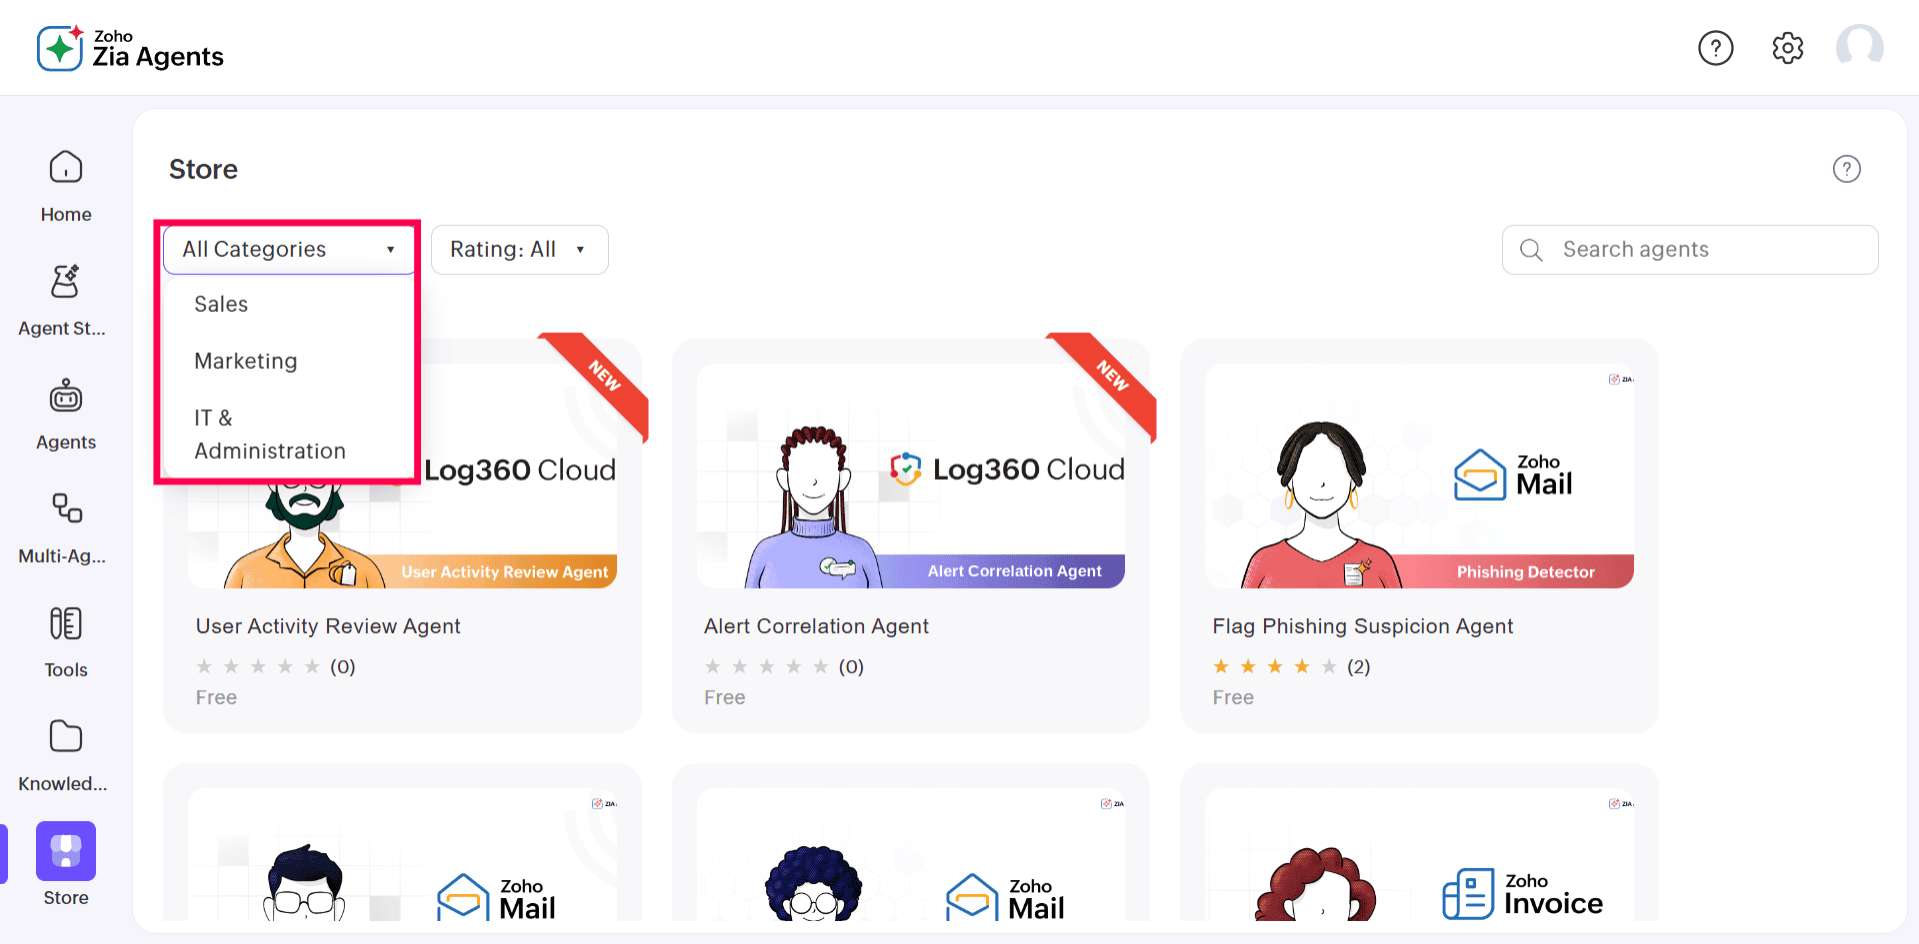Collapse the All Categories dropdown
Screen dimensions: 1919x944
pyautogui.click(x=289, y=250)
